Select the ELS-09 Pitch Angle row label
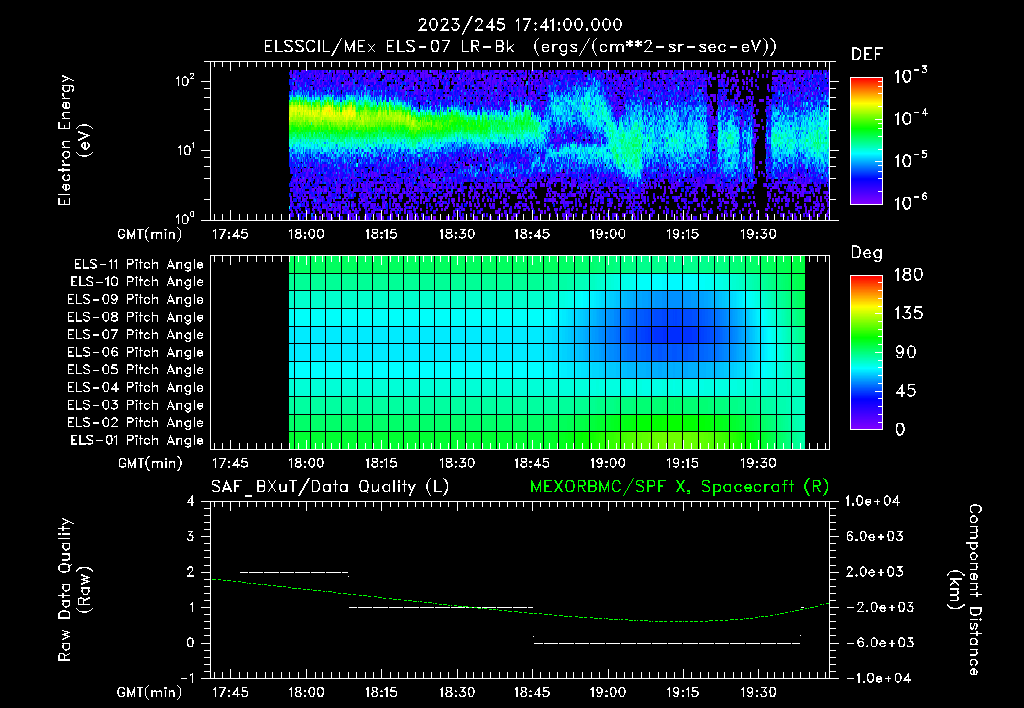 click(136, 299)
